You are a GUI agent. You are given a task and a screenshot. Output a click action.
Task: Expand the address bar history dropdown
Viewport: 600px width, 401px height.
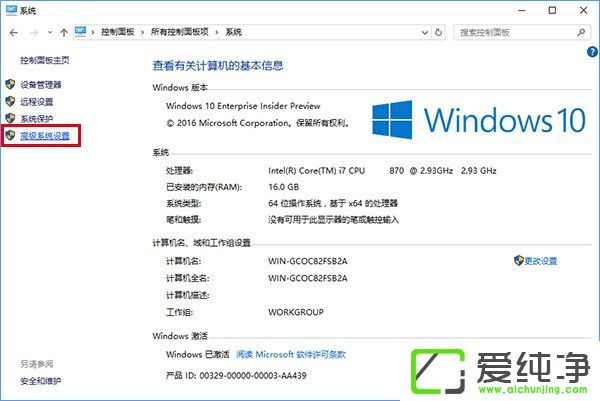[424, 33]
